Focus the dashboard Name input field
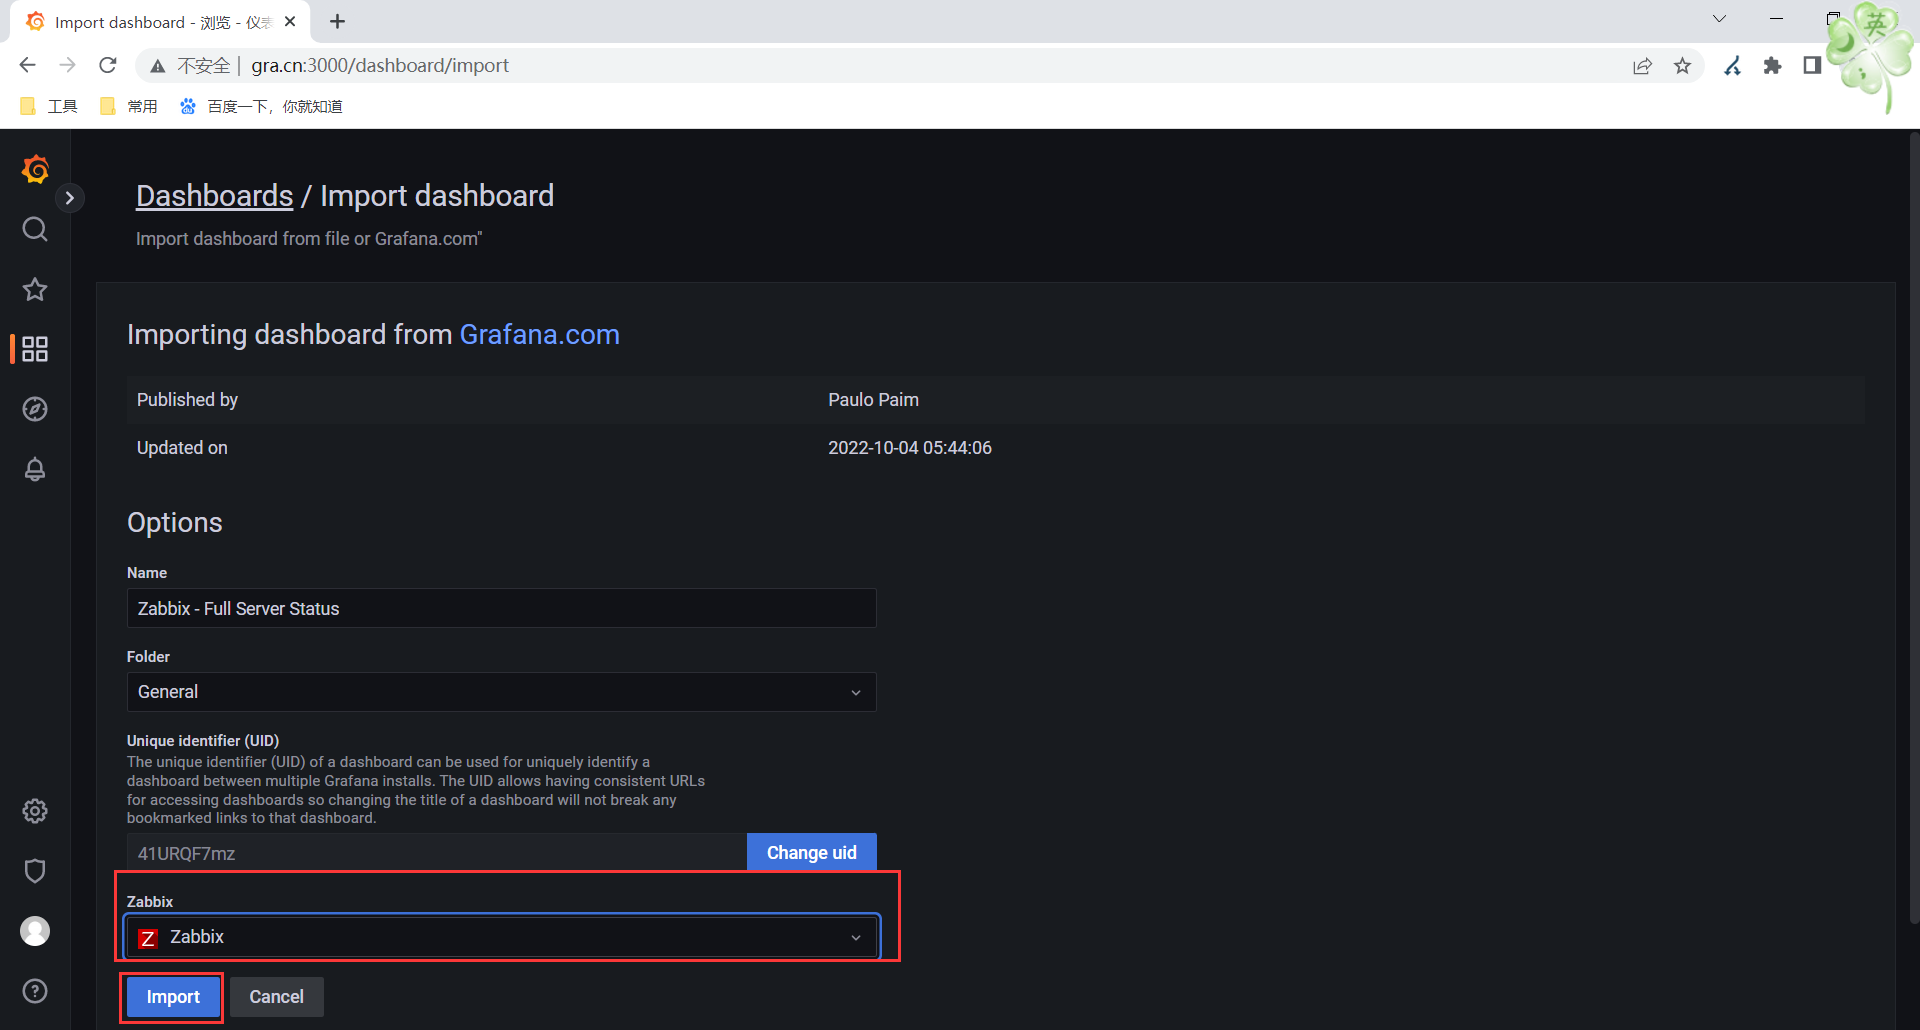Screen dimensions: 1920x1030 [x=501, y=608]
